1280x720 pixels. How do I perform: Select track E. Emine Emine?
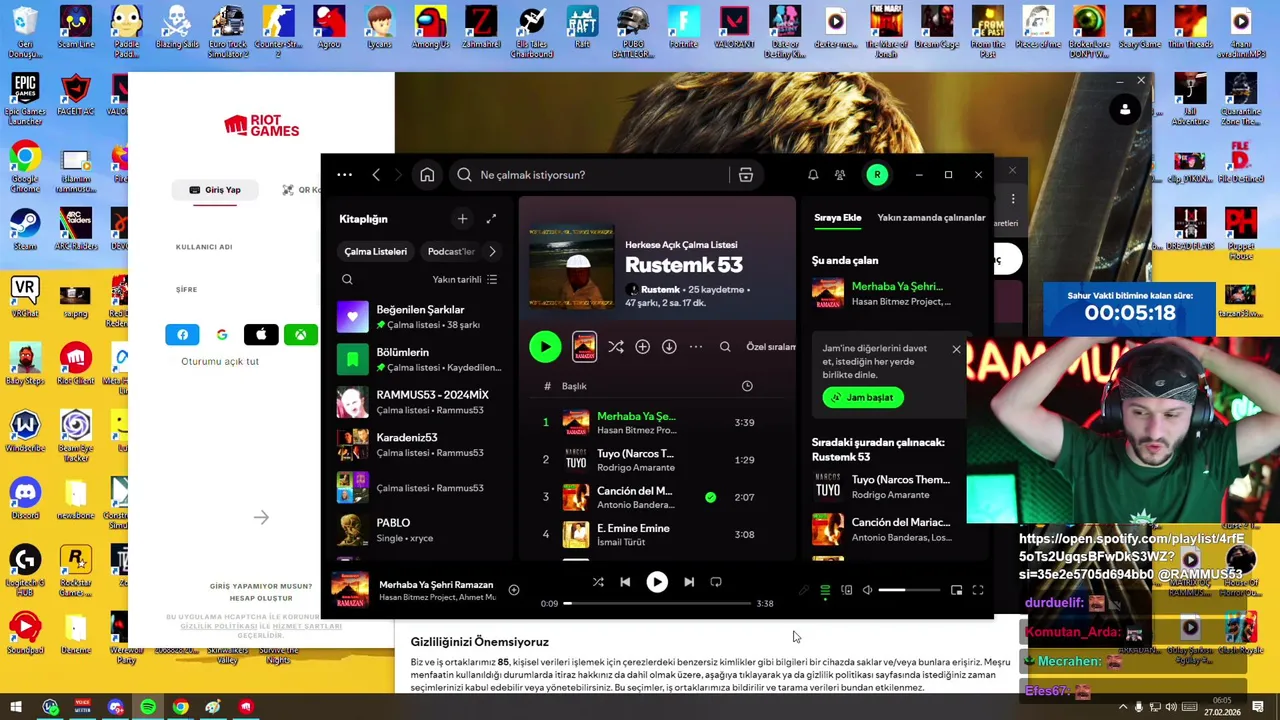point(655,534)
